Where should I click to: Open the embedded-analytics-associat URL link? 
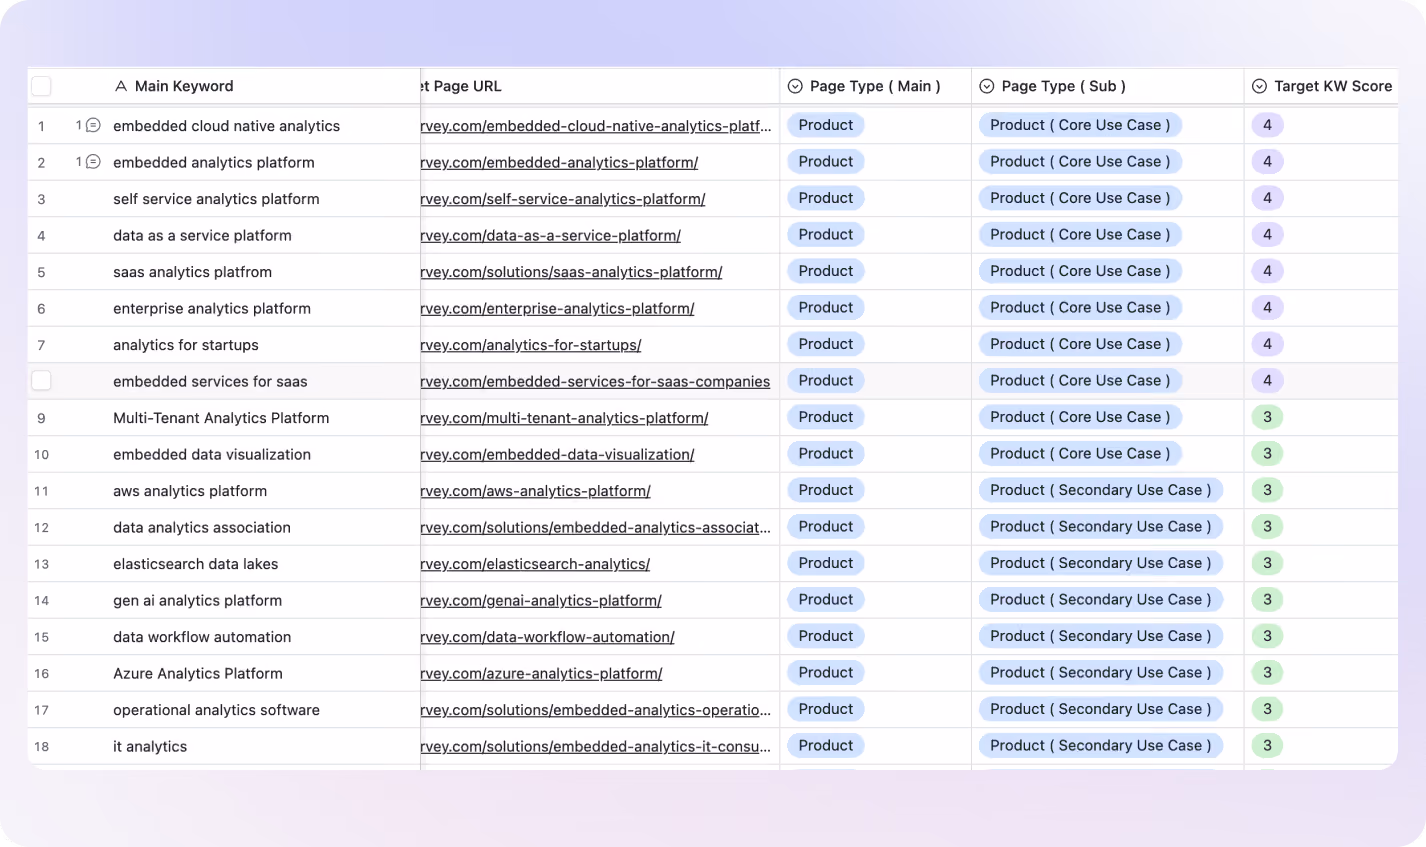click(596, 527)
